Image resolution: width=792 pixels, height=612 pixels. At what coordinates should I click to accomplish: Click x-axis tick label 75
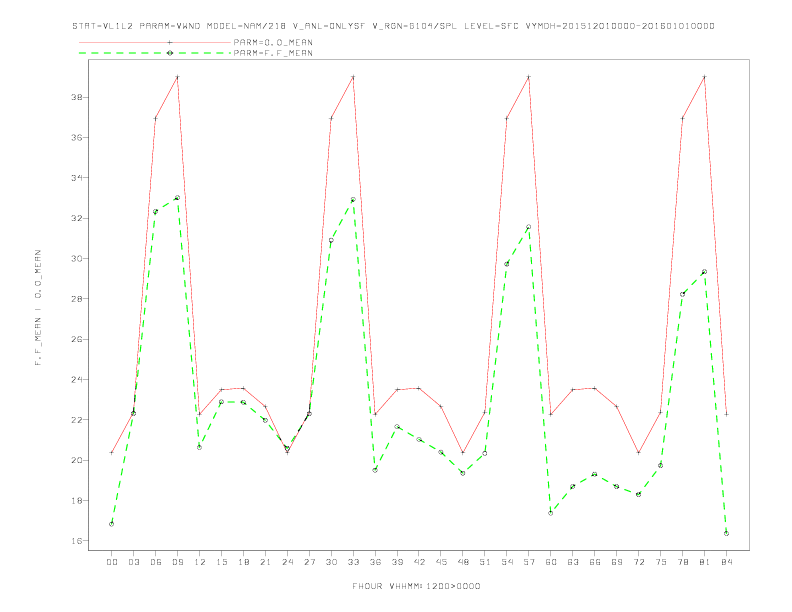click(x=661, y=562)
